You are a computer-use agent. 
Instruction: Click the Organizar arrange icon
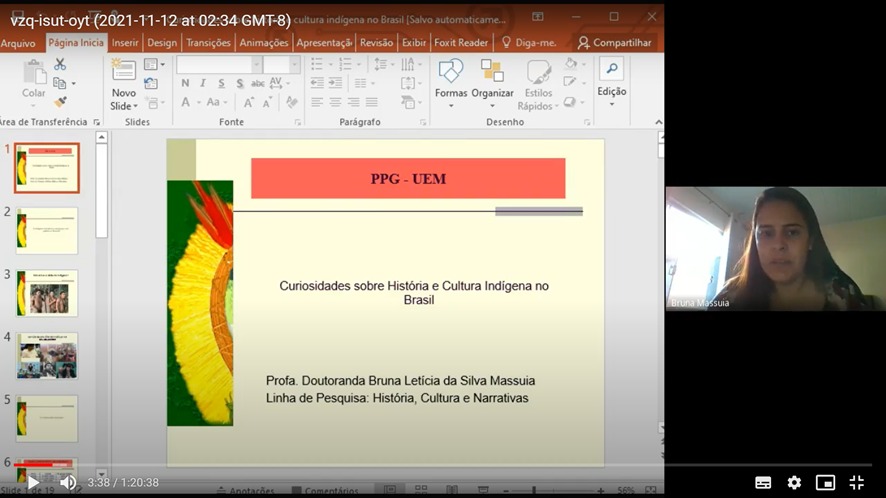click(492, 71)
